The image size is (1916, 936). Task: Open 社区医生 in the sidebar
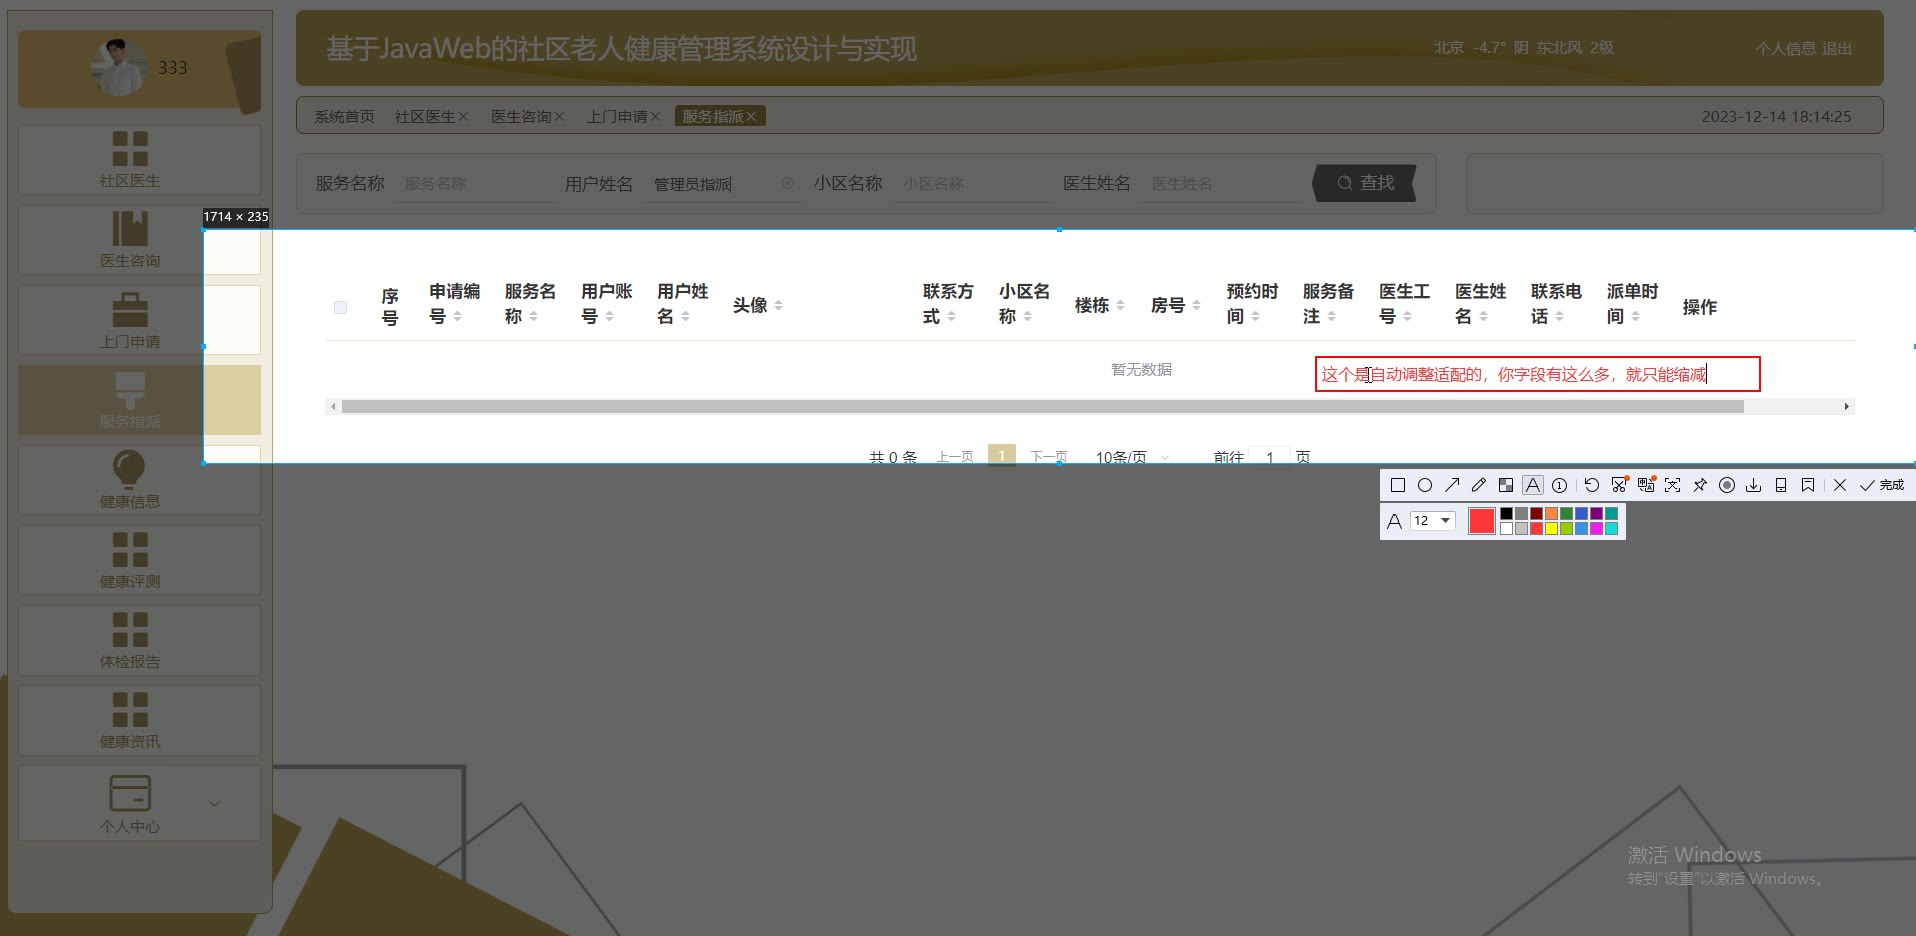(139, 160)
